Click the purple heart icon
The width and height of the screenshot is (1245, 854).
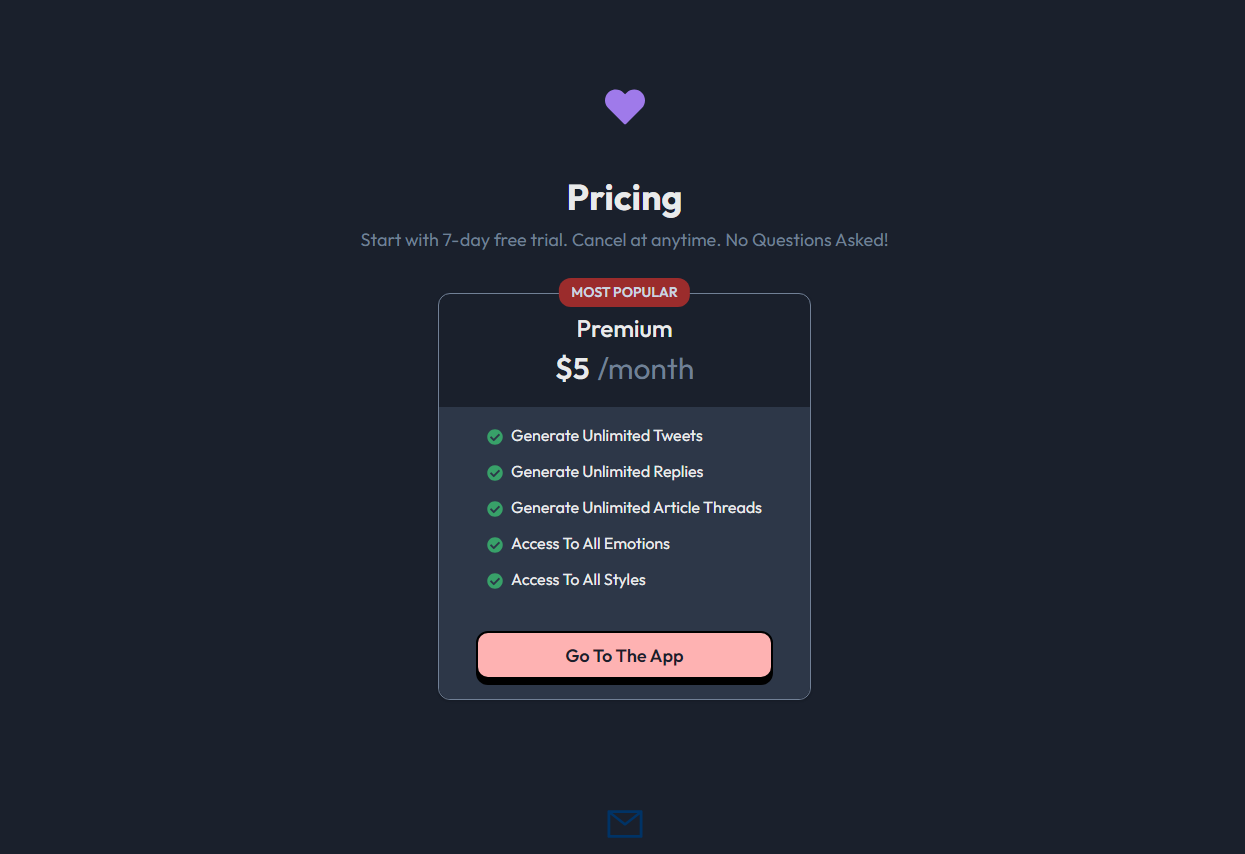coord(624,106)
